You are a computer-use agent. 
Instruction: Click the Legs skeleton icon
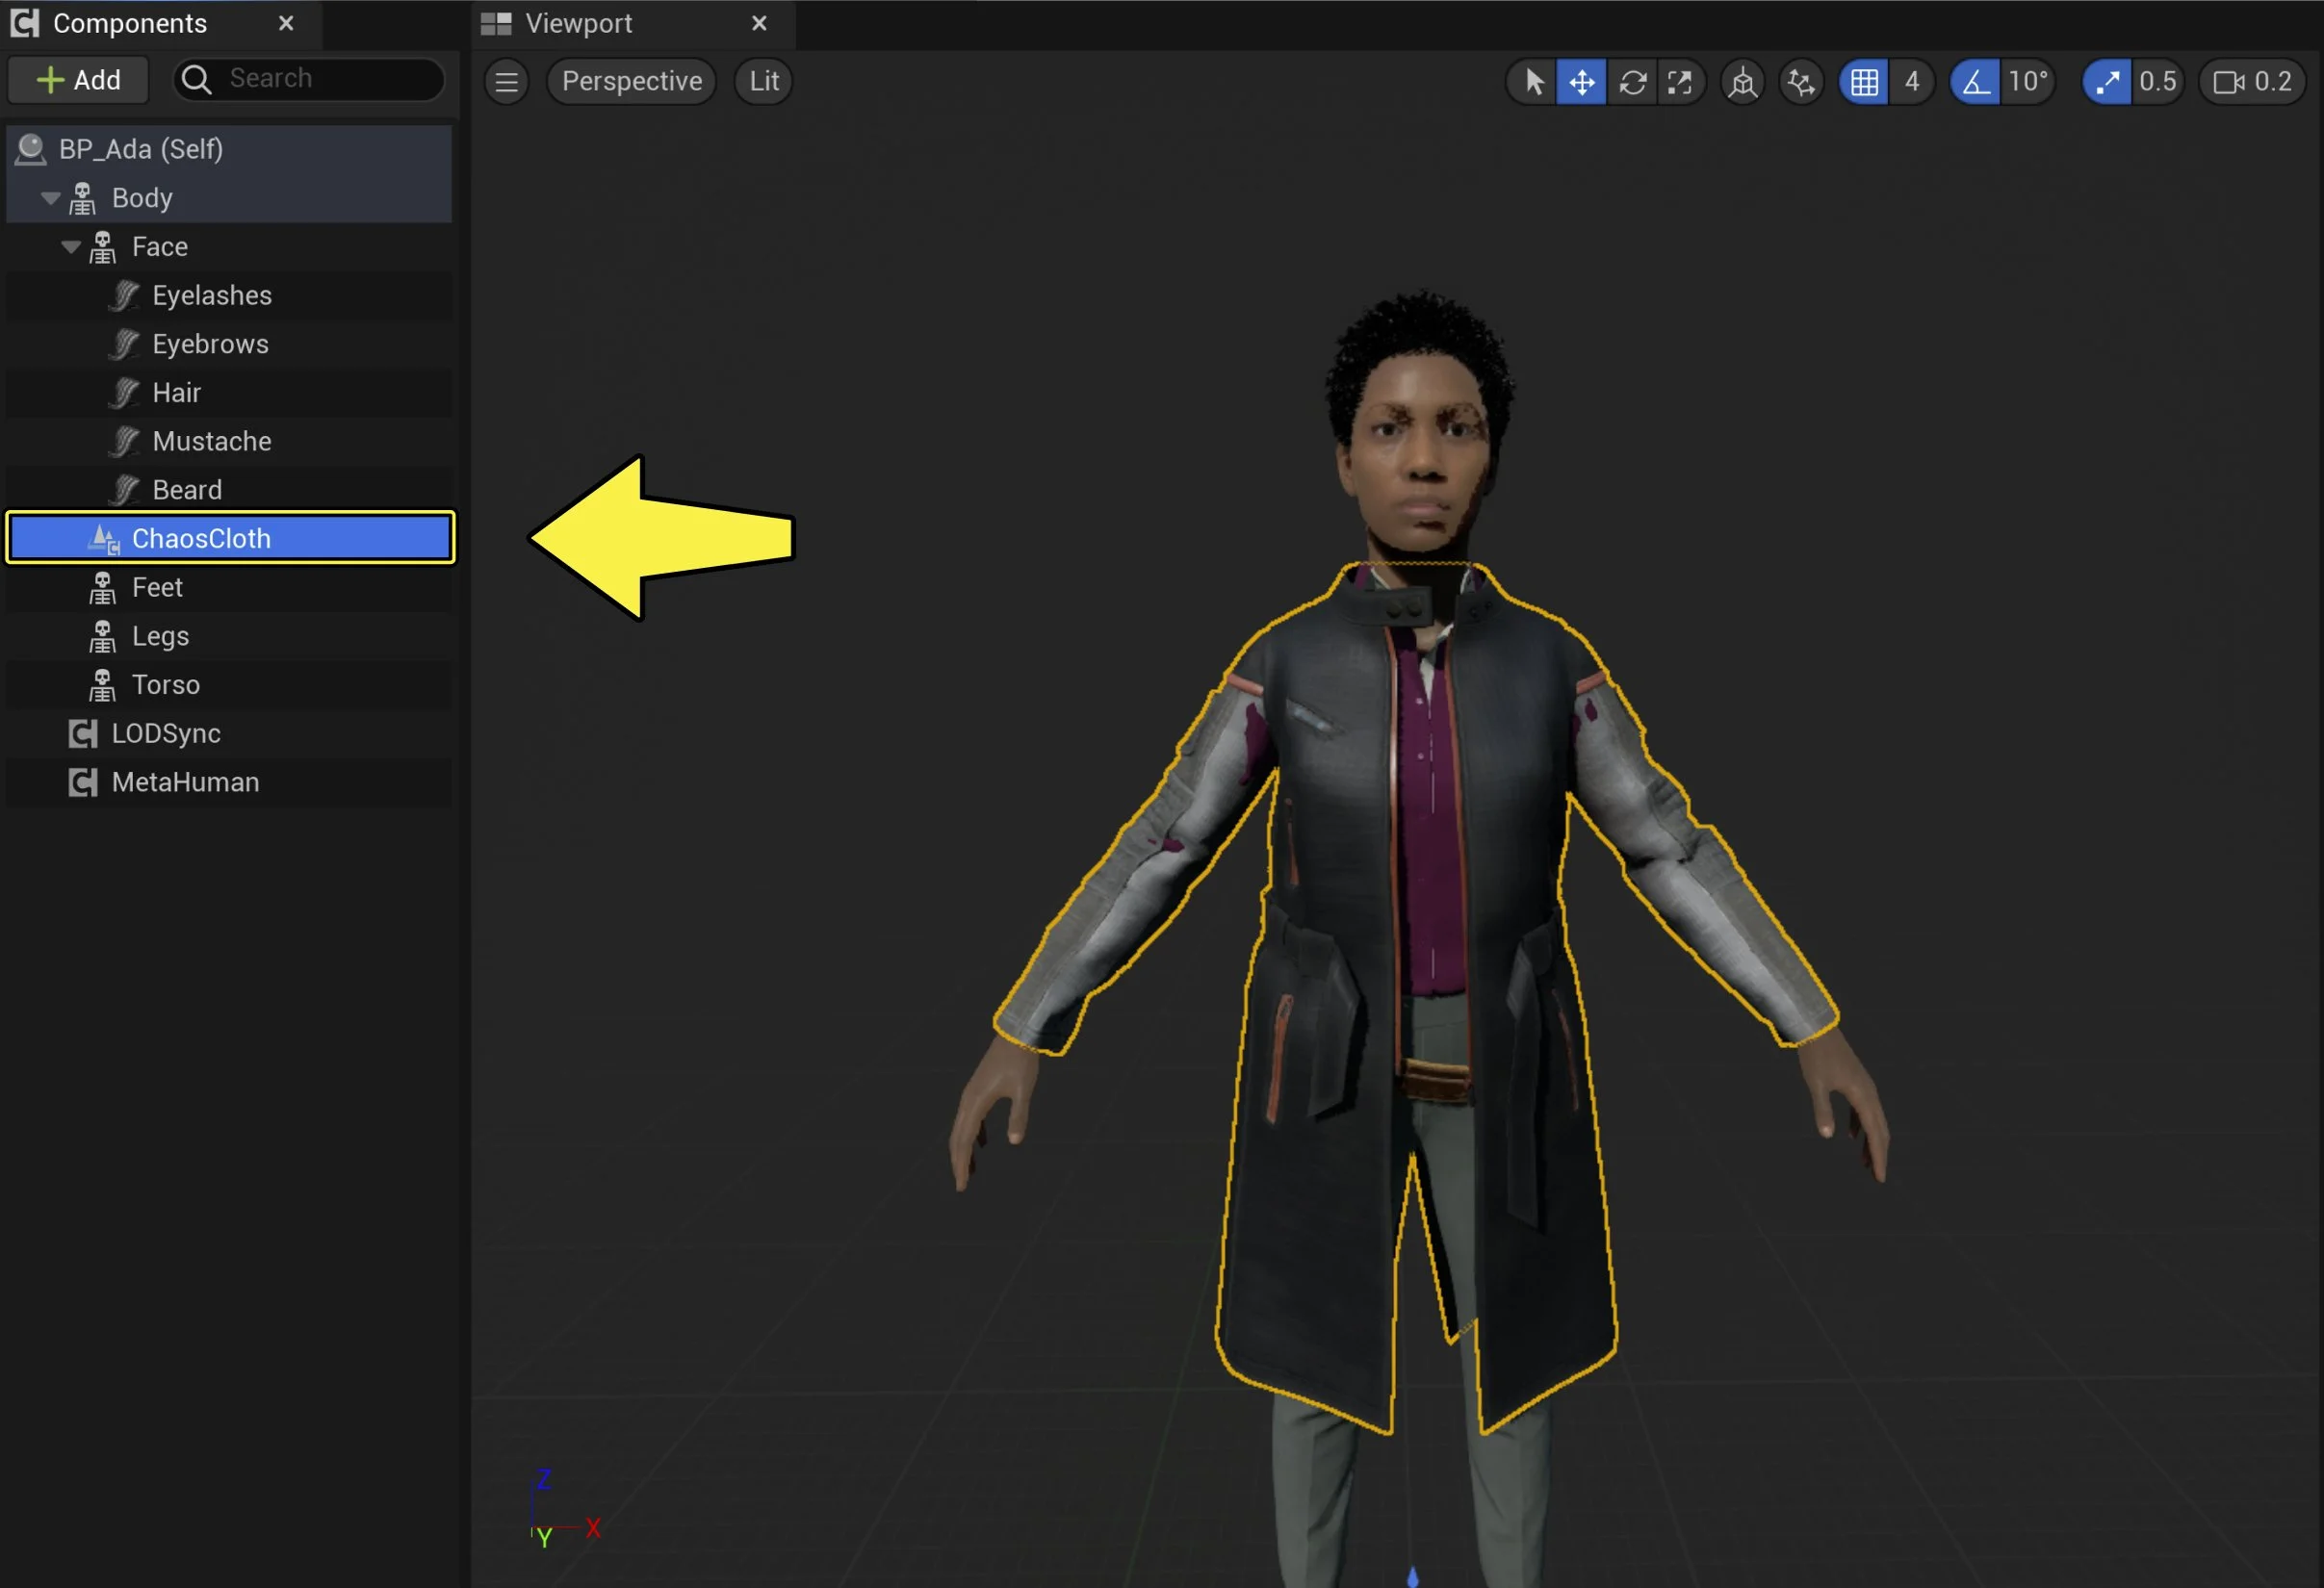(x=102, y=636)
